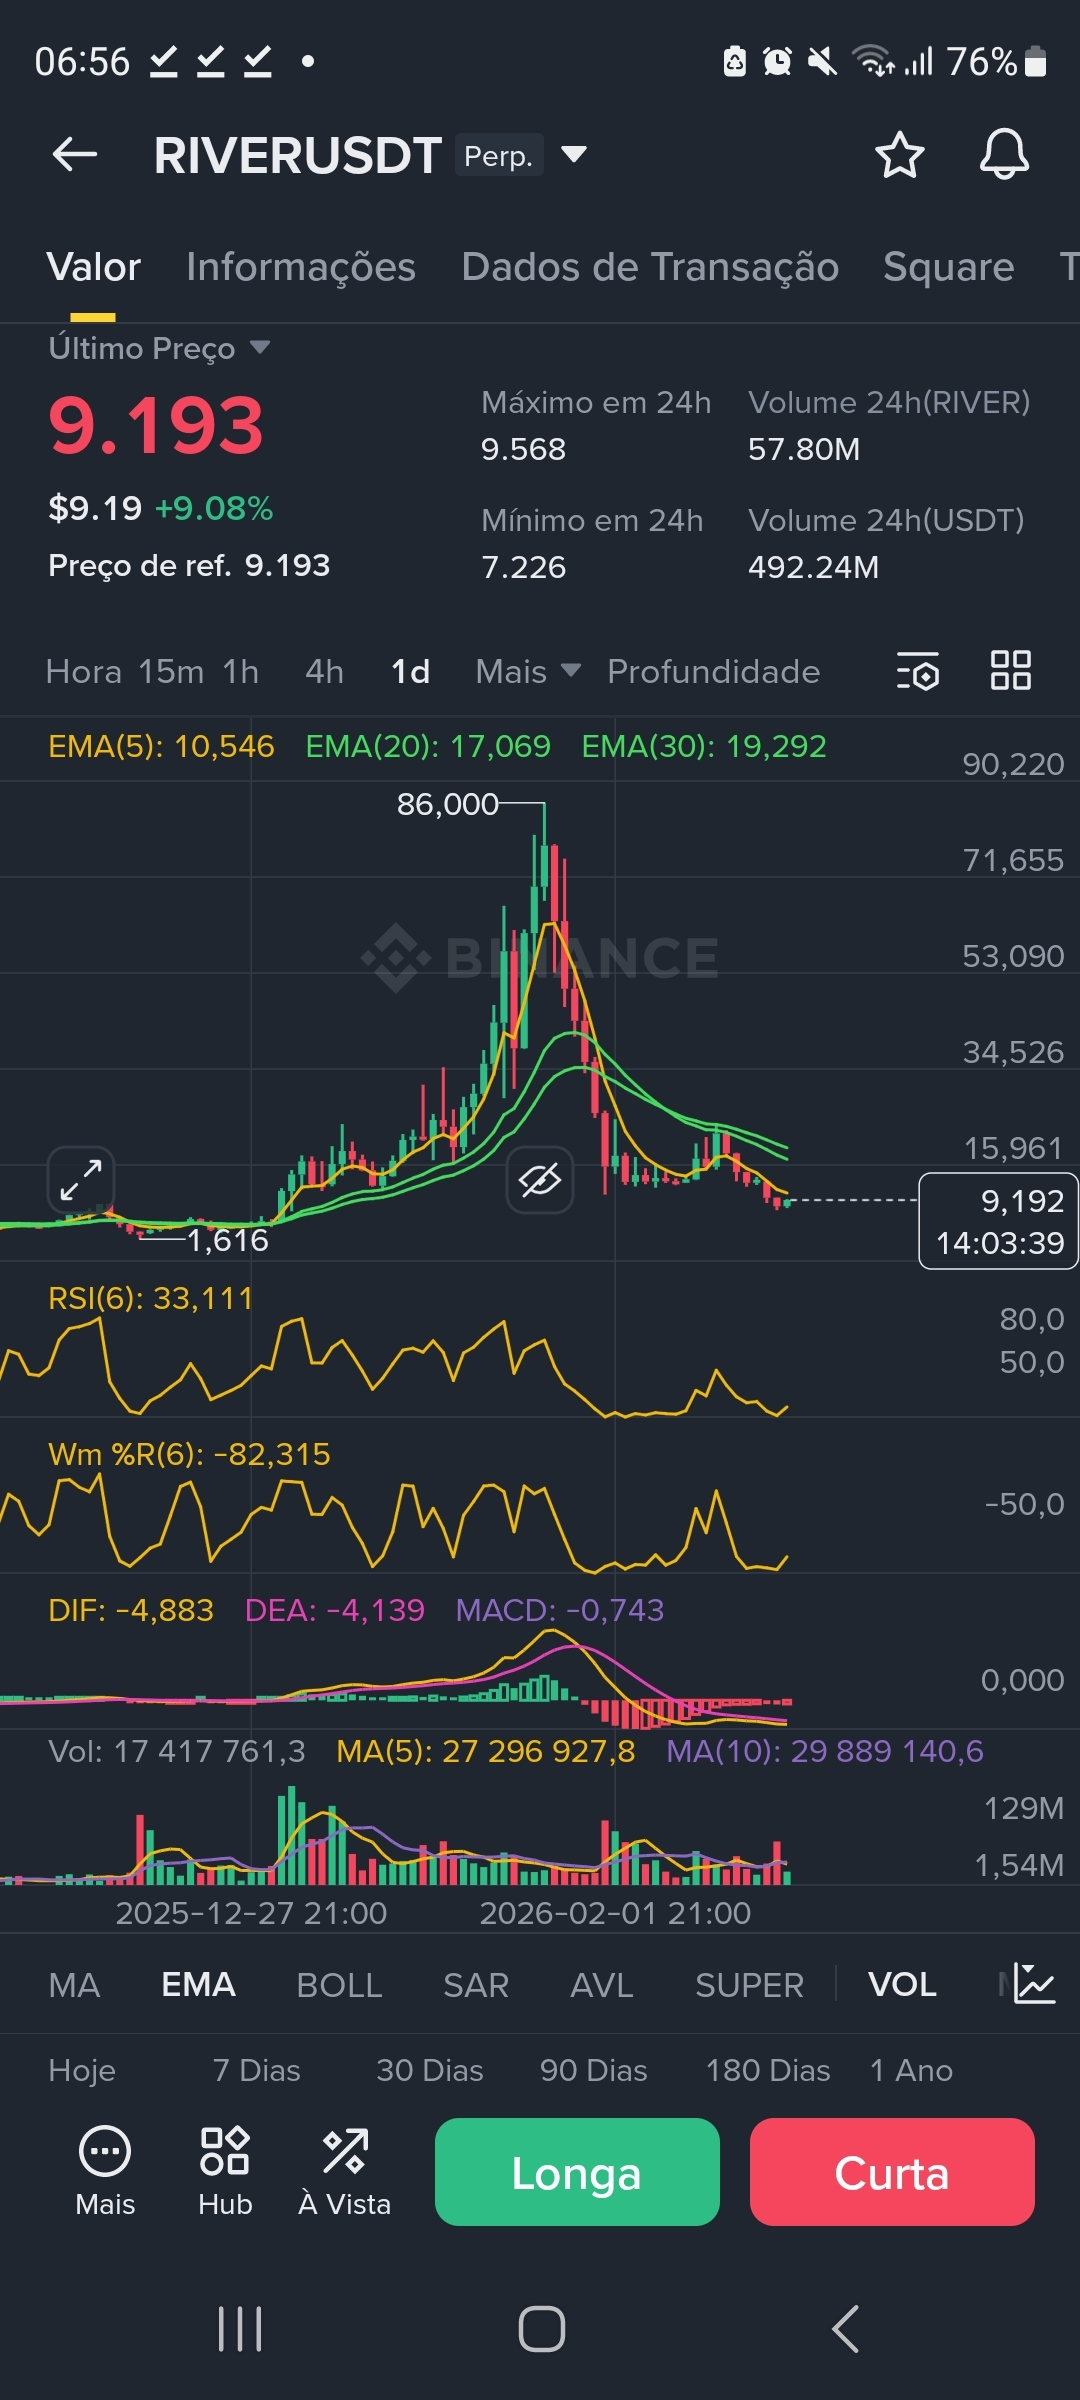Tap 86,000 high price marker

pyautogui.click(x=447, y=804)
